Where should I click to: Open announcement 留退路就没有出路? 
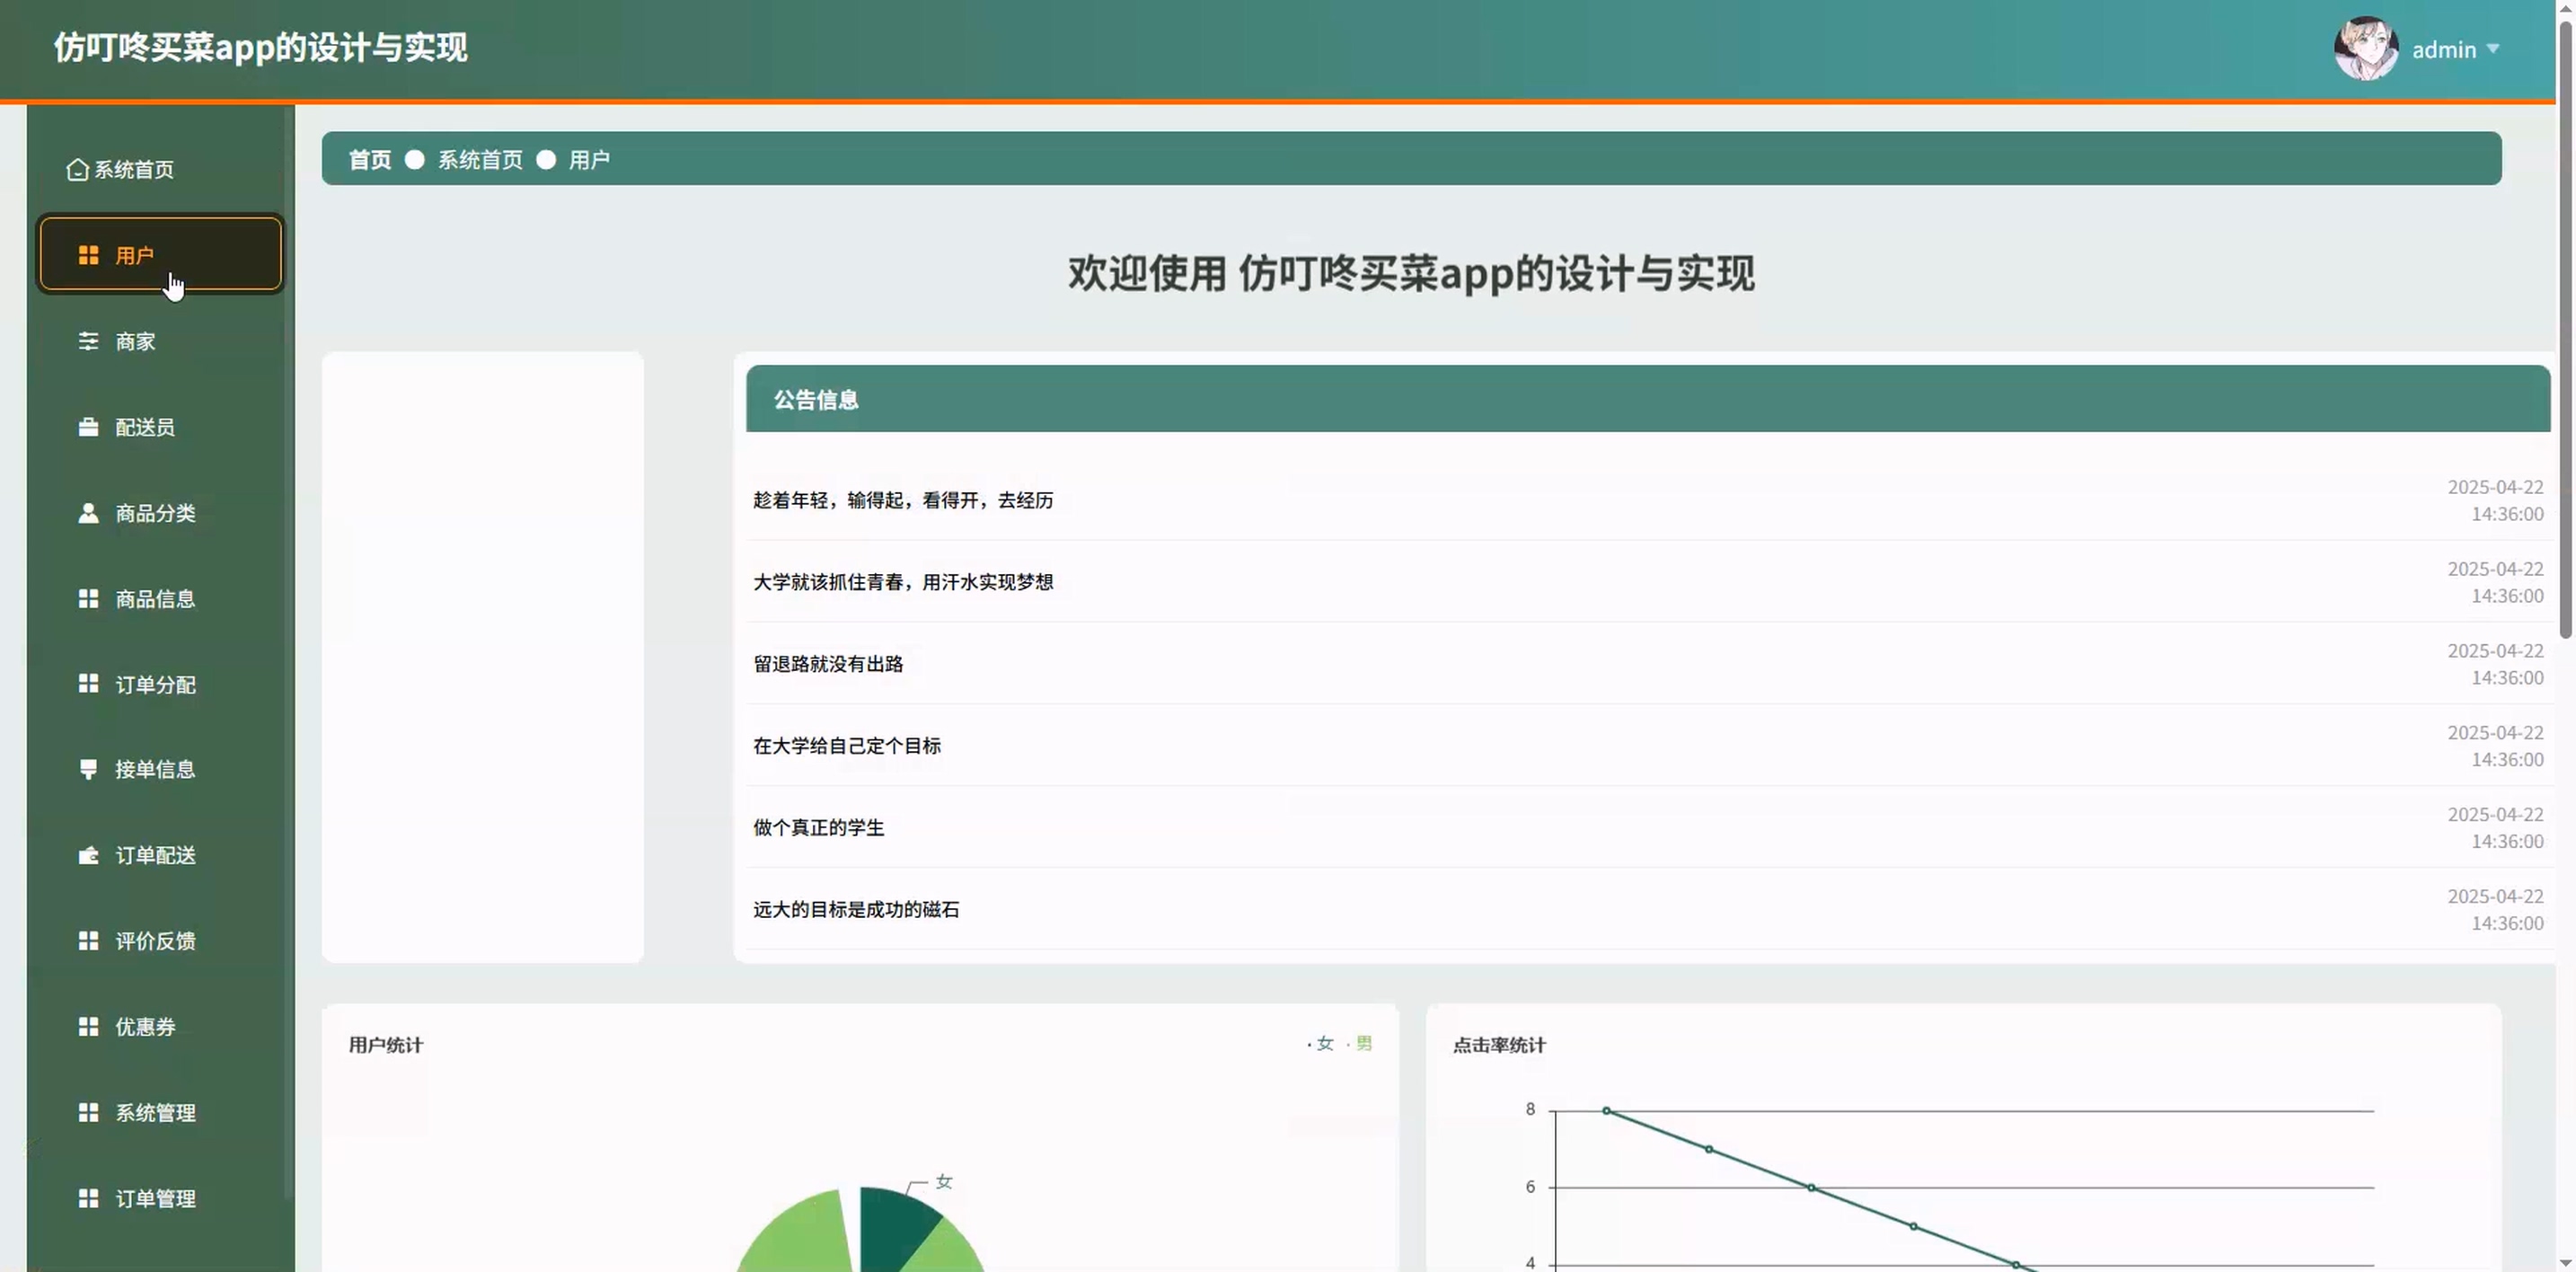pos(828,664)
